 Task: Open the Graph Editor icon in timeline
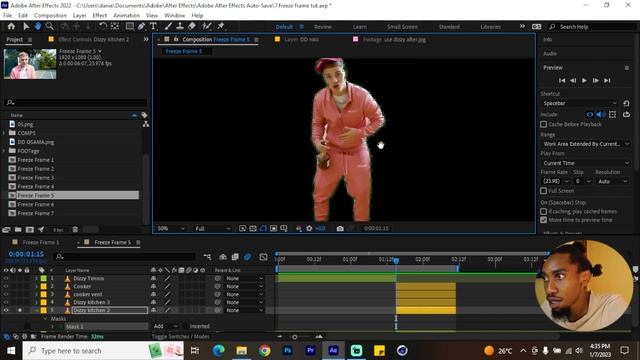coord(263,257)
